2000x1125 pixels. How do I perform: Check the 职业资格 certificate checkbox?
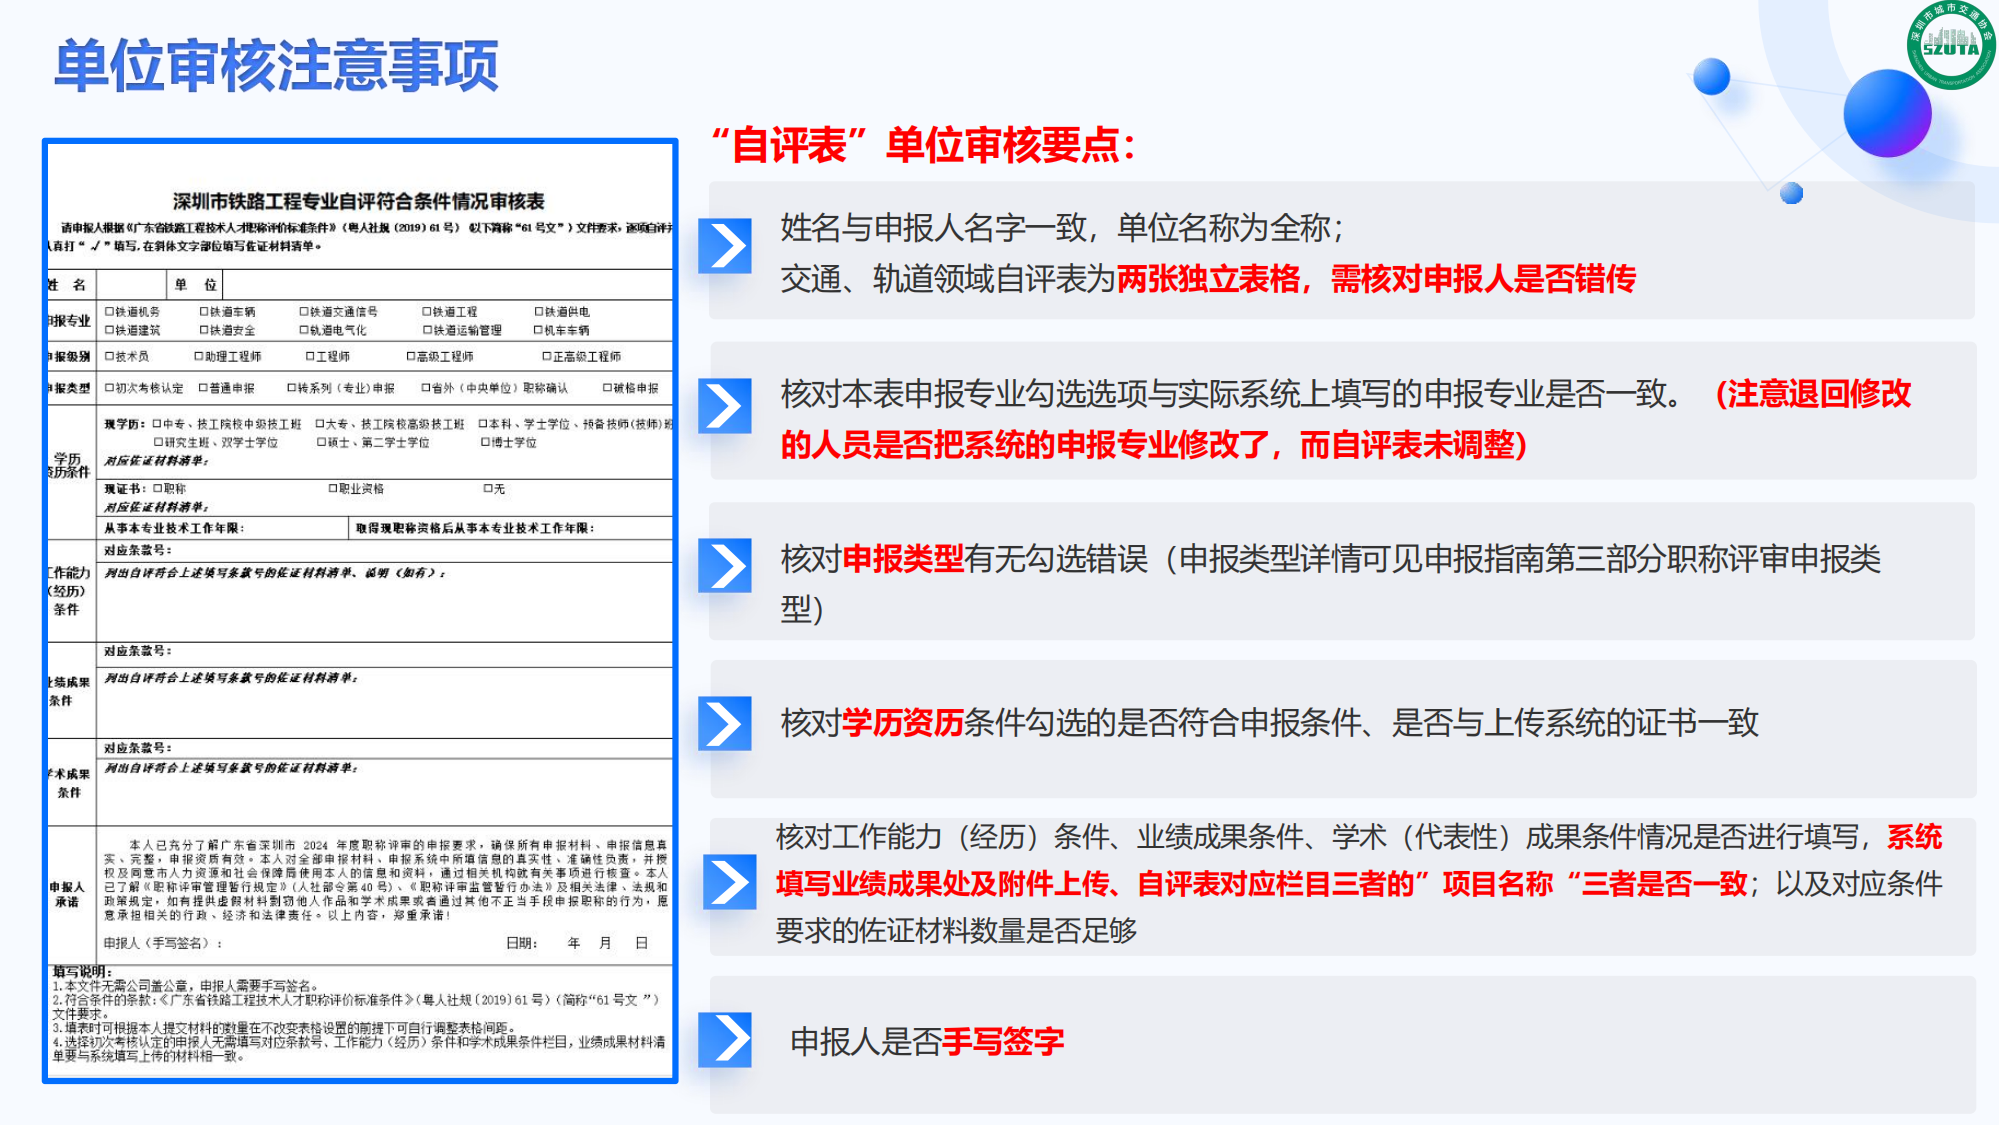click(x=333, y=489)
